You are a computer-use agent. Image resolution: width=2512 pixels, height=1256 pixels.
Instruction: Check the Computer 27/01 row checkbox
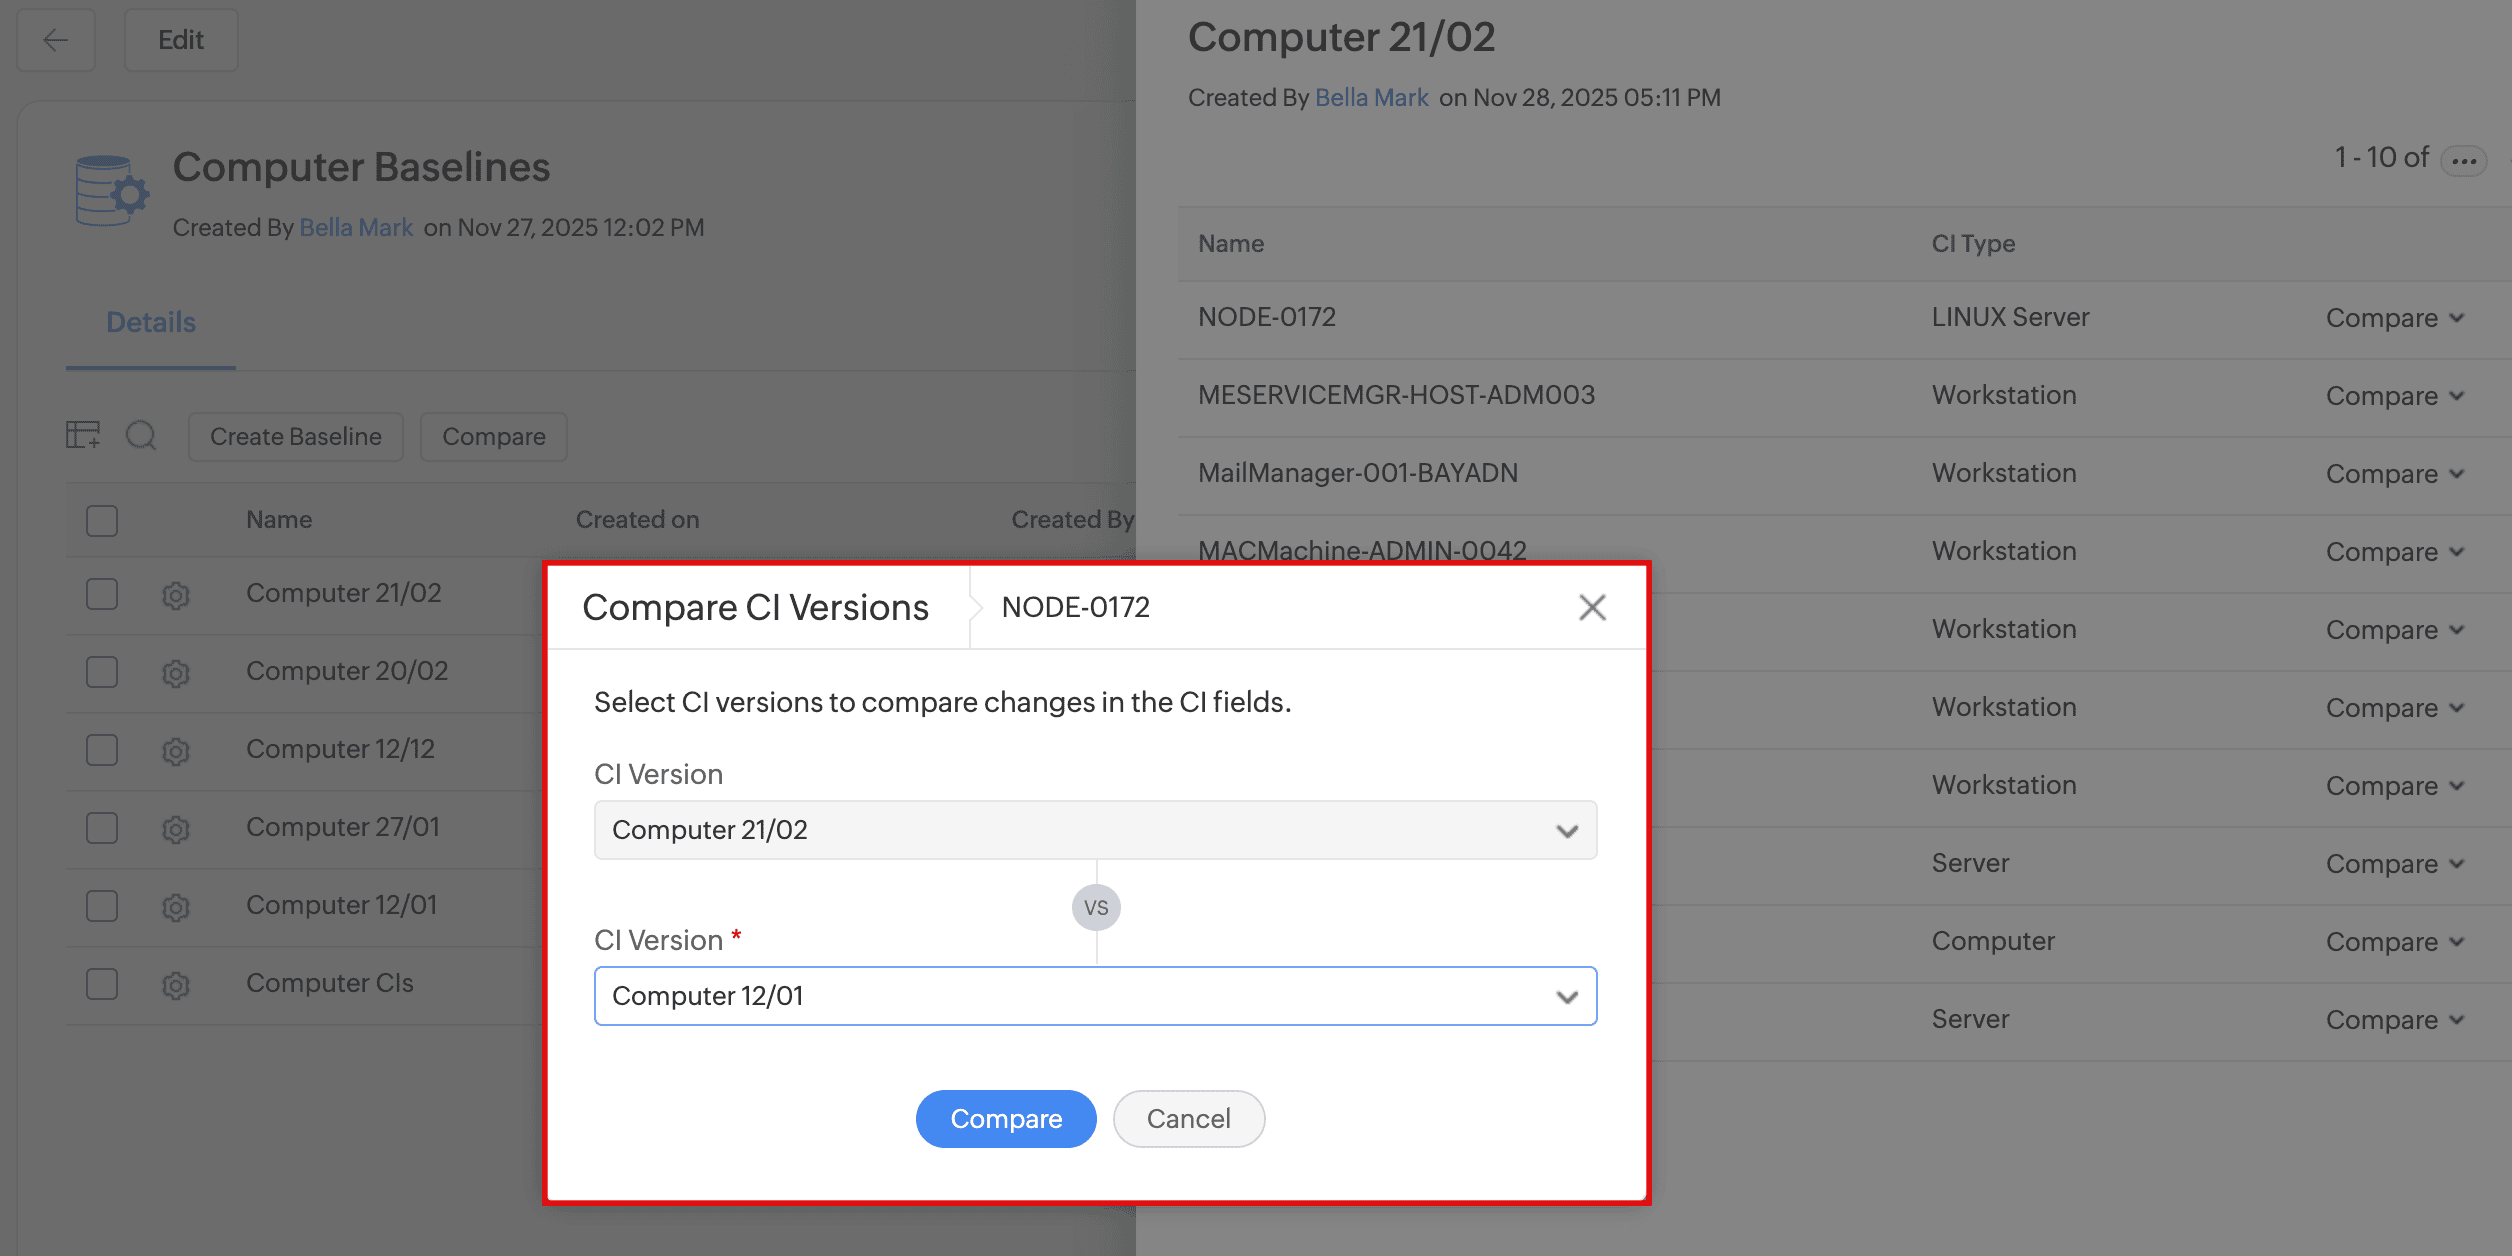tap(102, 828)
